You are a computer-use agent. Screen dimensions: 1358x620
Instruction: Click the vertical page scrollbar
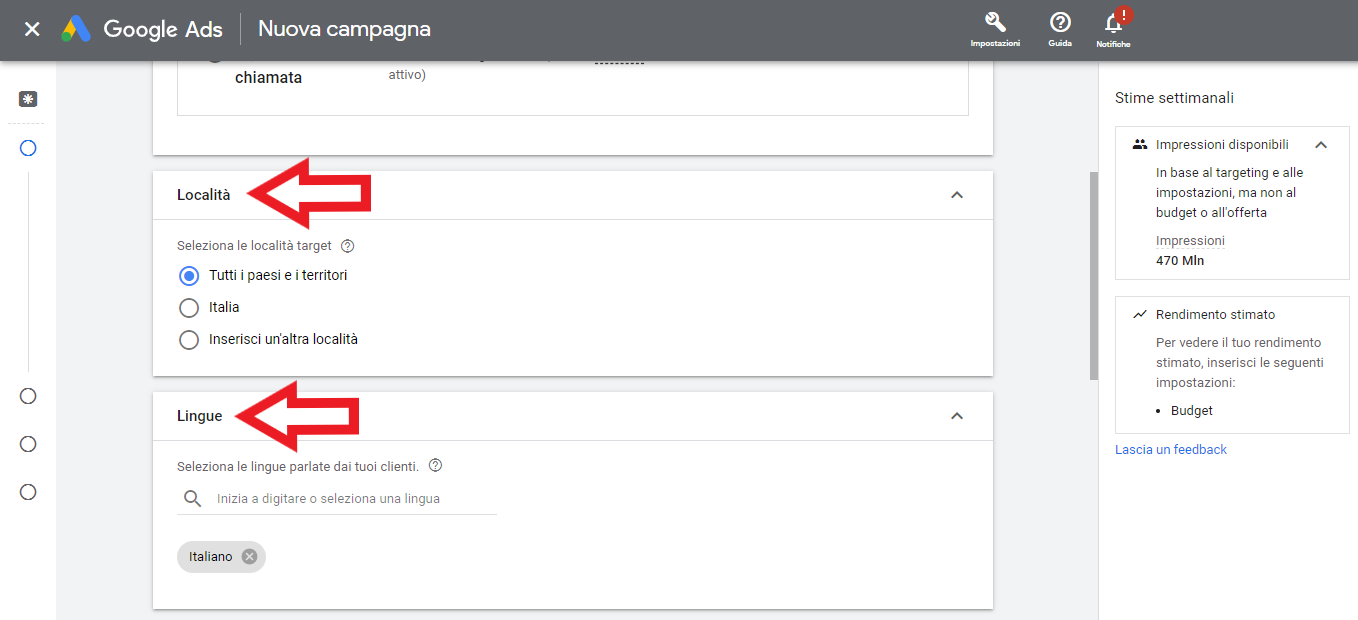pyautogui.click(x=1094, y=275)
